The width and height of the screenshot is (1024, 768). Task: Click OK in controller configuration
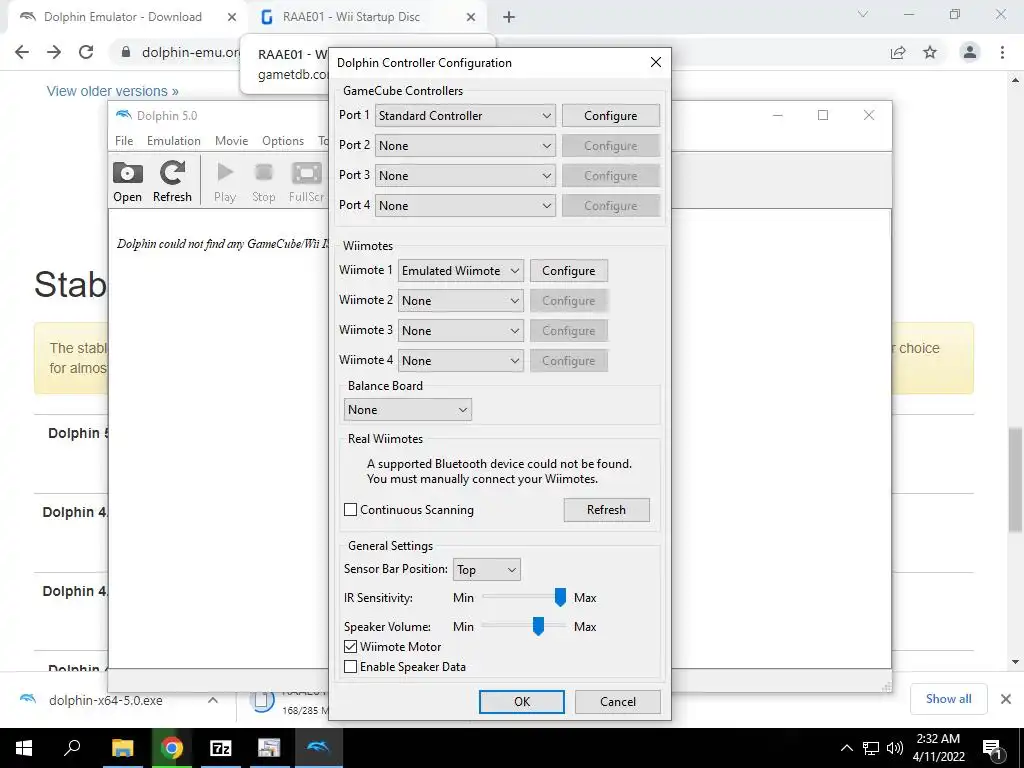(x=522, y=701)
